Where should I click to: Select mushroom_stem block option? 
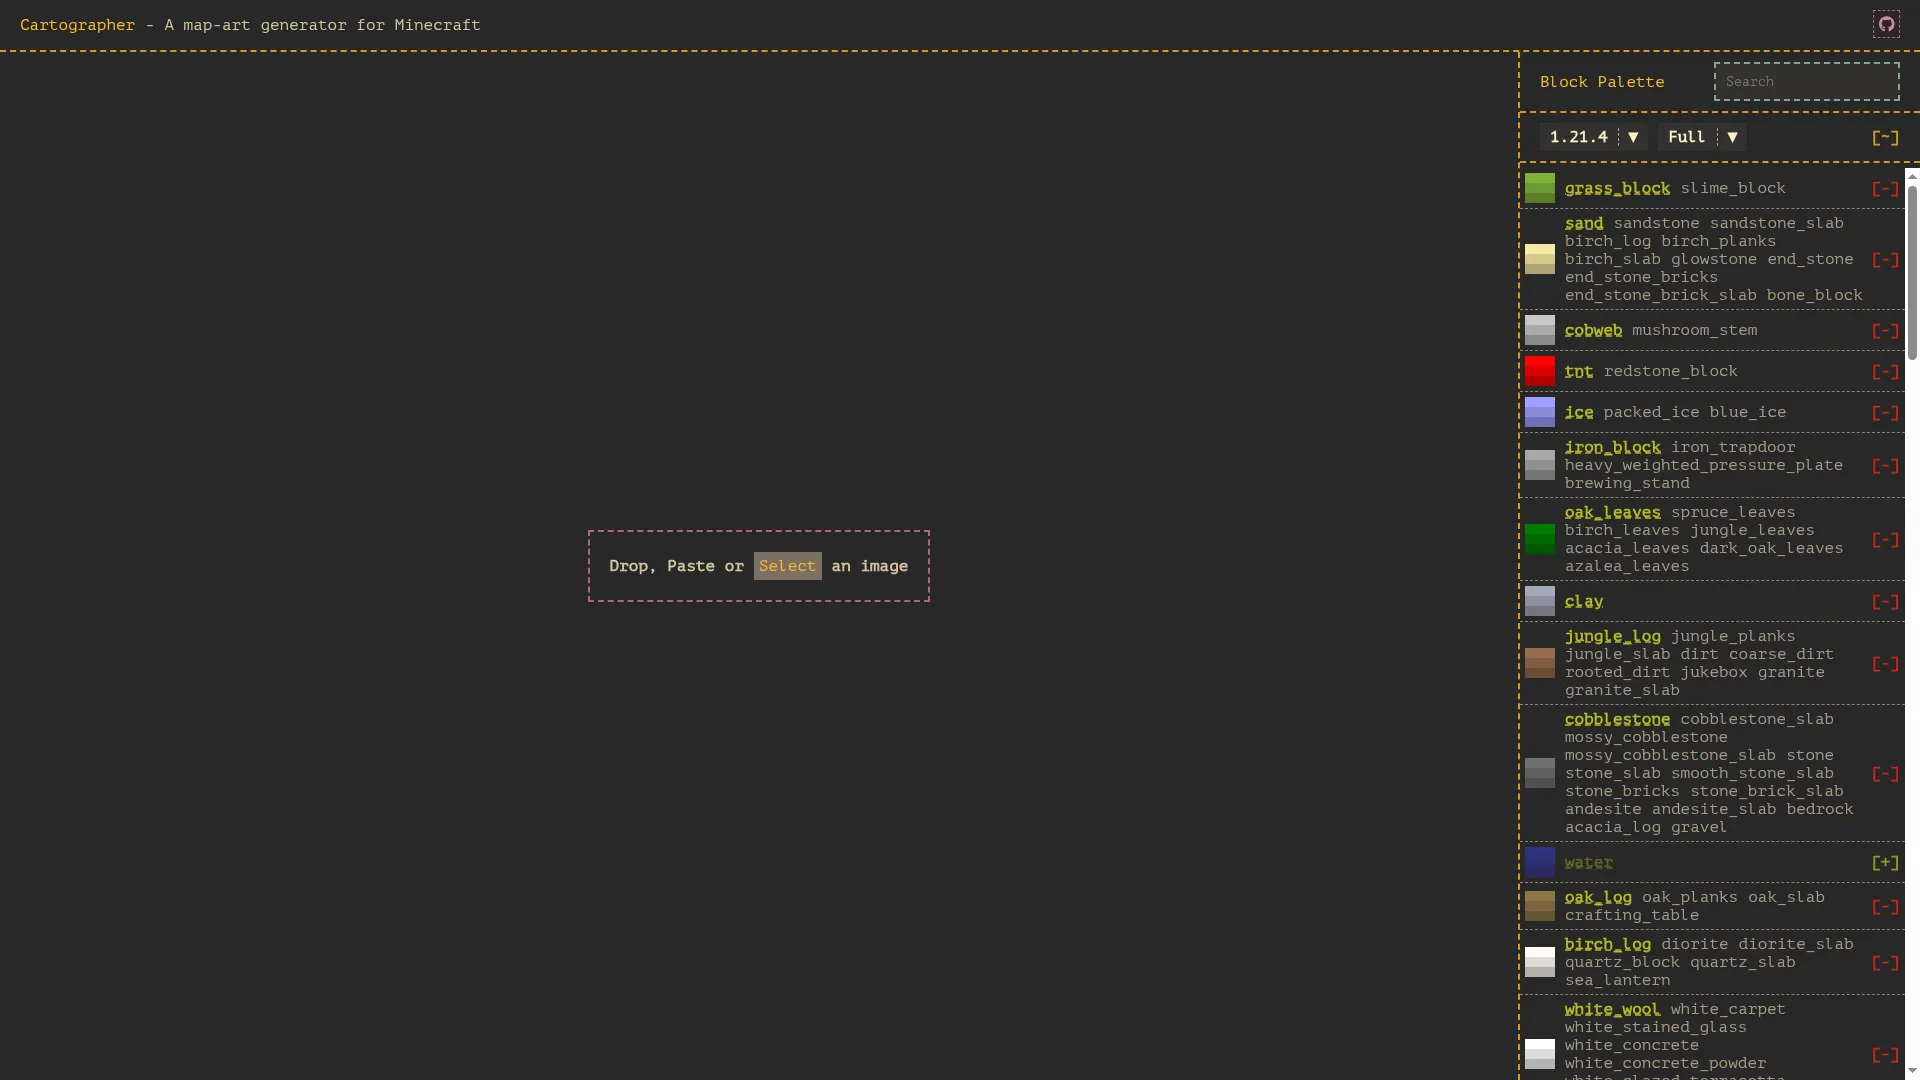(1694, 330)
